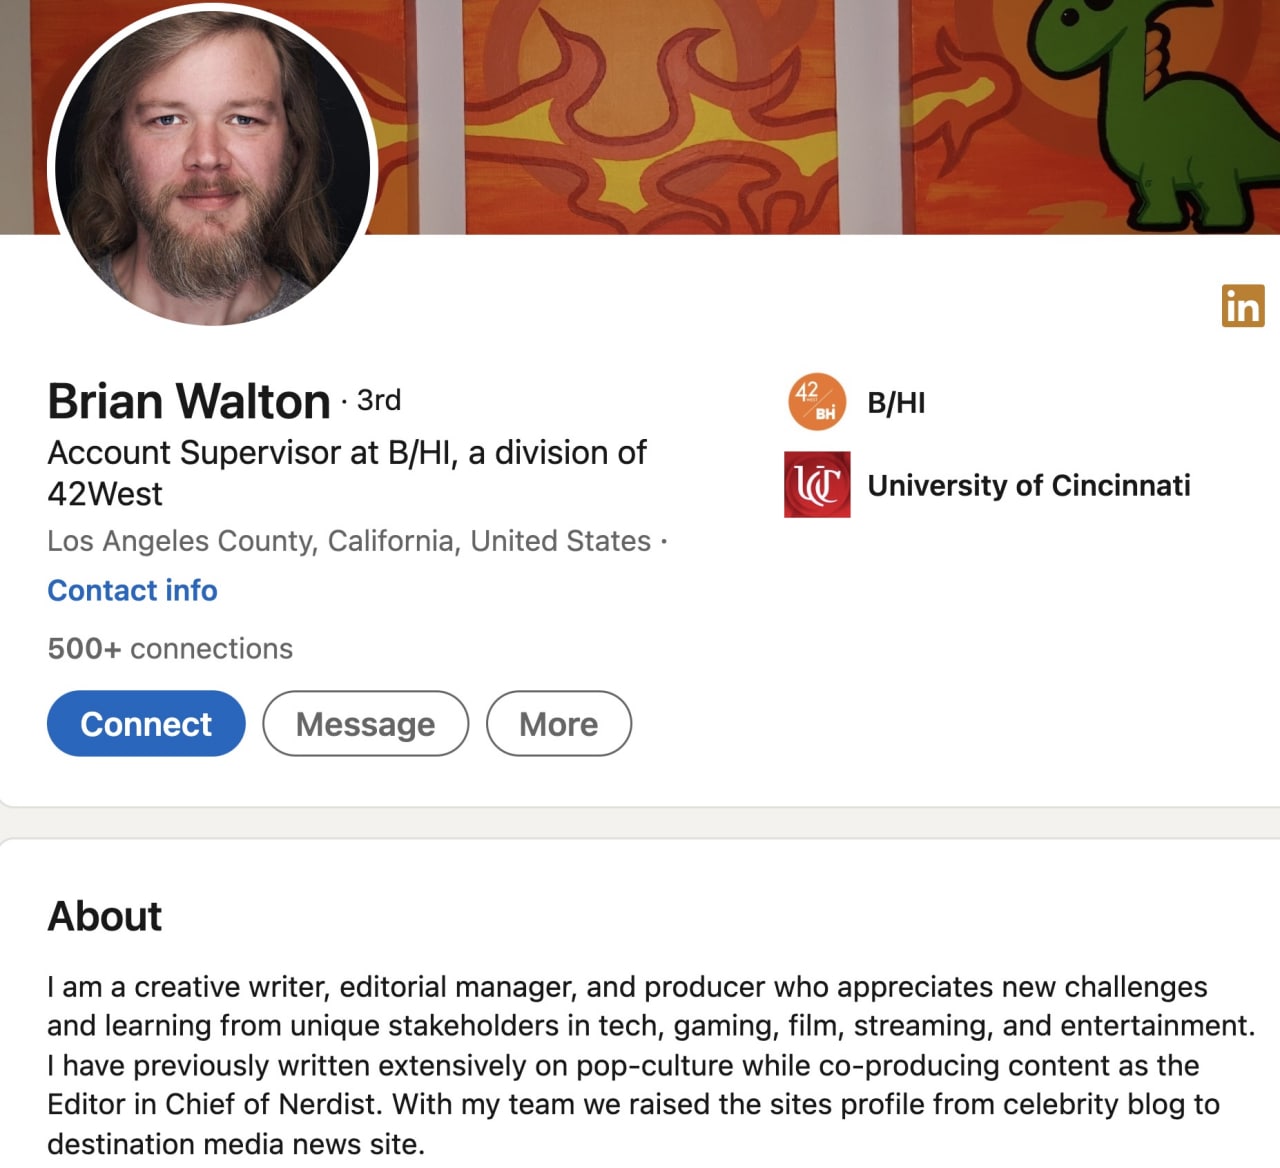Click the gold LinkedIn premium badge icon
This screenshot has height=1168, width=1280.
click(x=1243, y=306)
